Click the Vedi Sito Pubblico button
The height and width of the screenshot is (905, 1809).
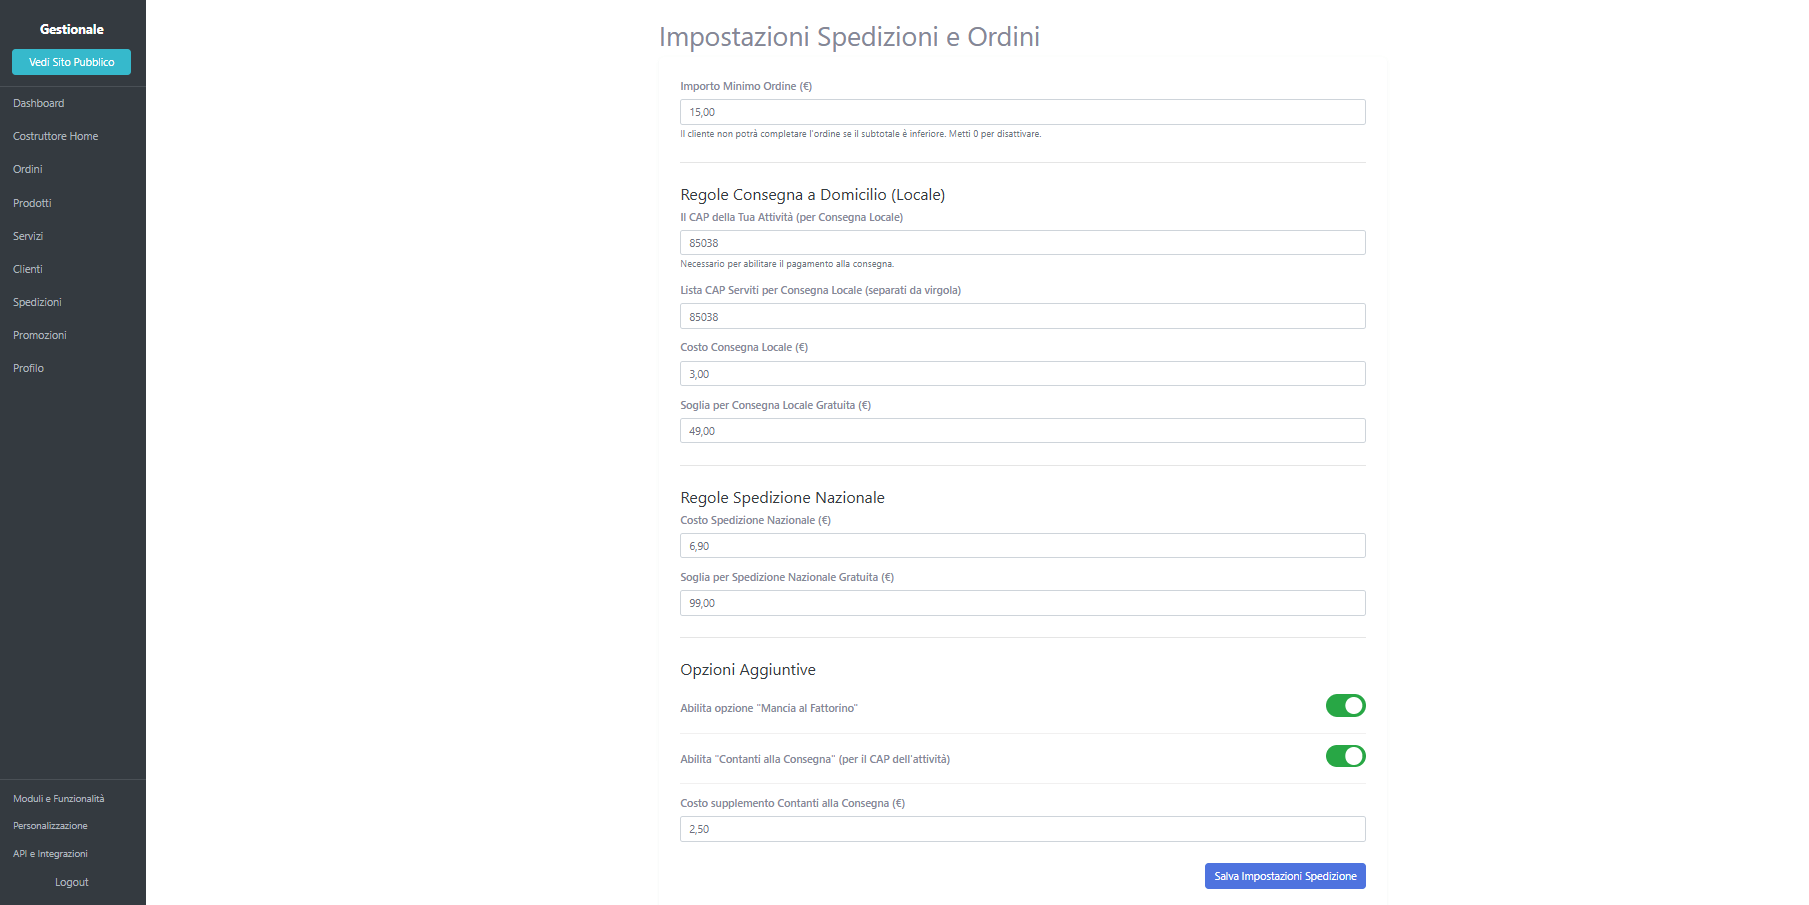71,62
